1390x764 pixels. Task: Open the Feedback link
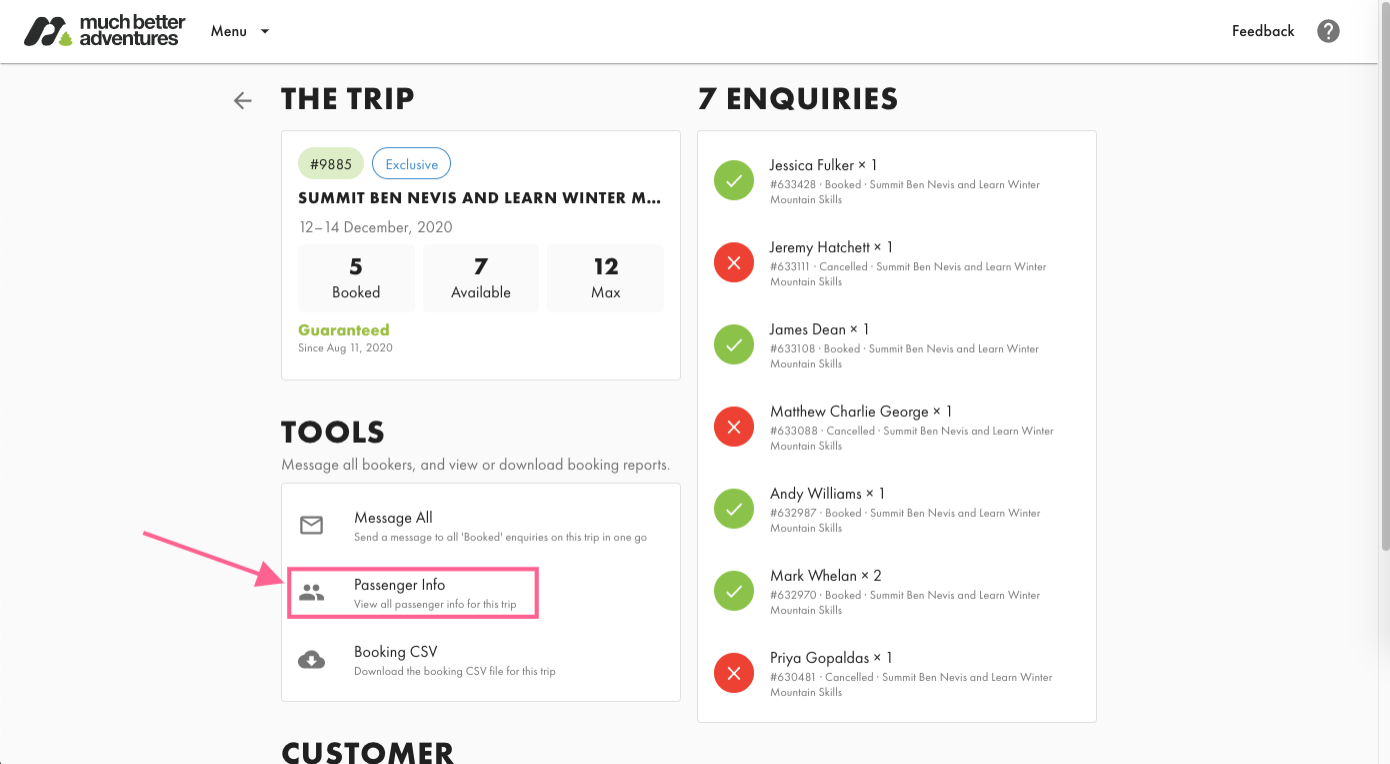pyautogui.click(x=1262, y=31)
